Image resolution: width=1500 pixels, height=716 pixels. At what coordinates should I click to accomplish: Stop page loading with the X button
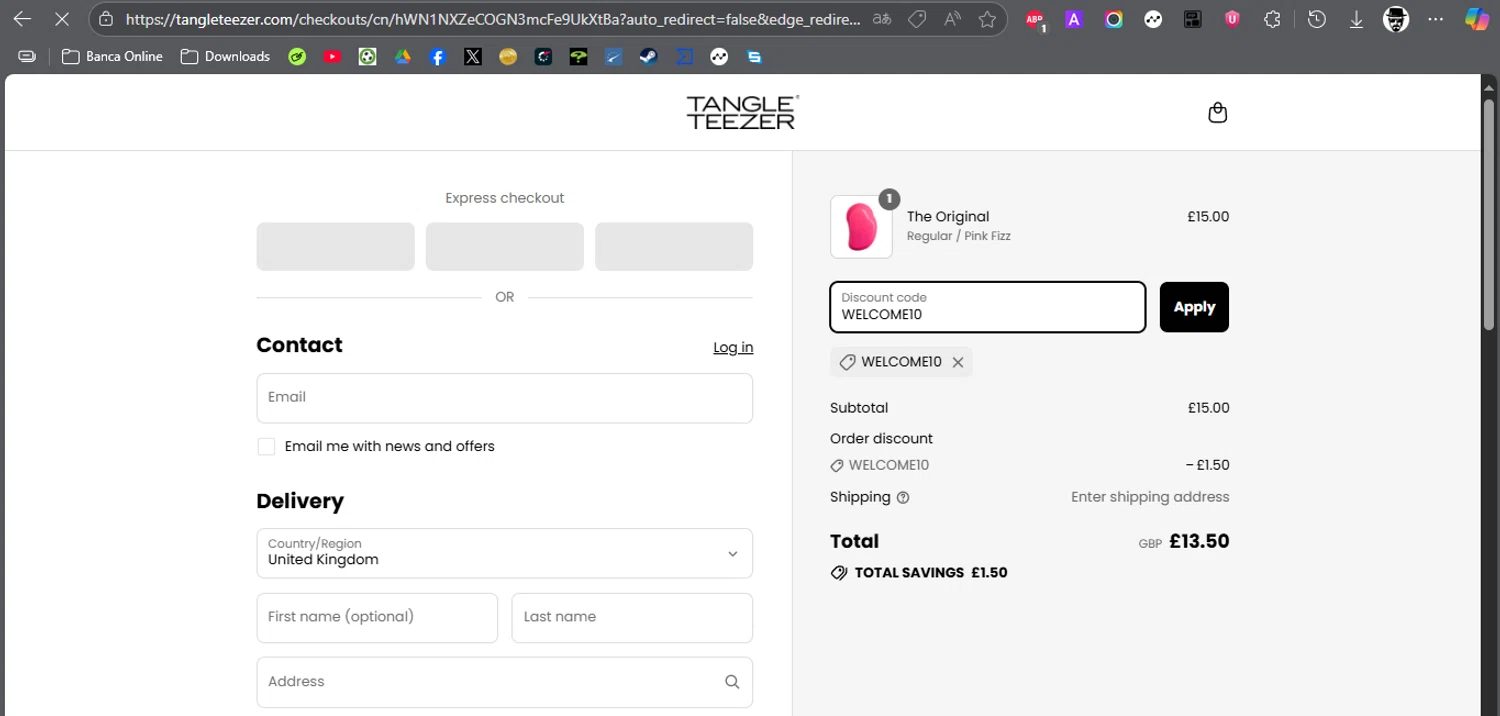[61, 19]
